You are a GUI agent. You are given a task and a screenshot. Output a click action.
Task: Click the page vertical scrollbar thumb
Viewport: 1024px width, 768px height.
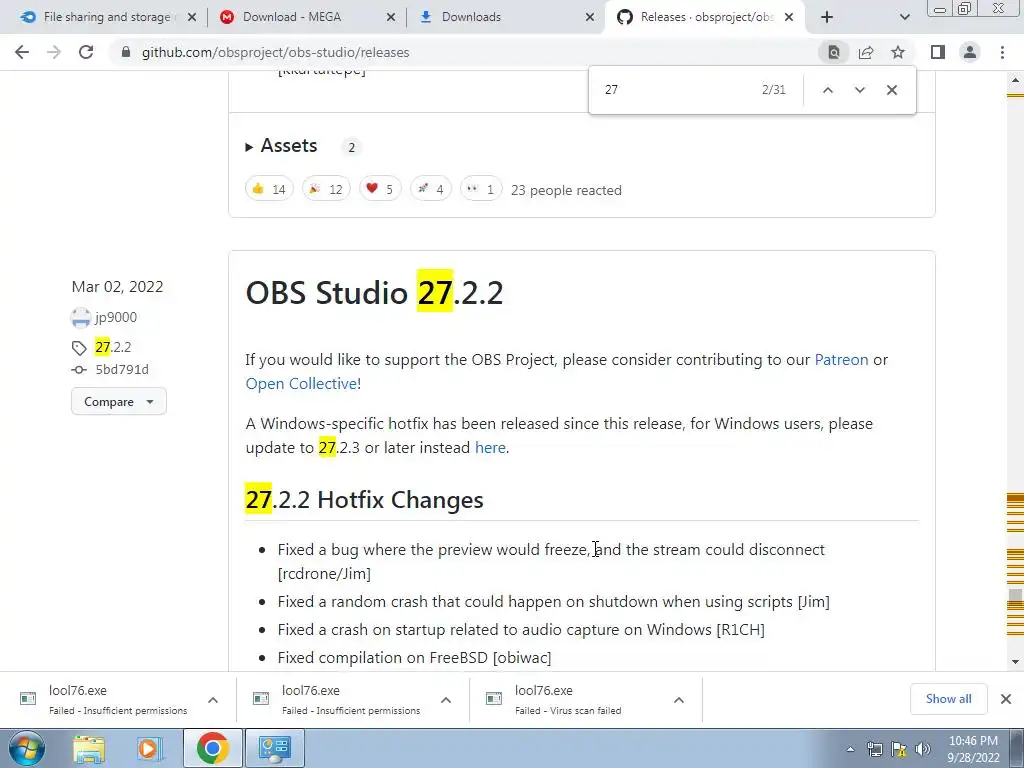(x=1015, y=598)
